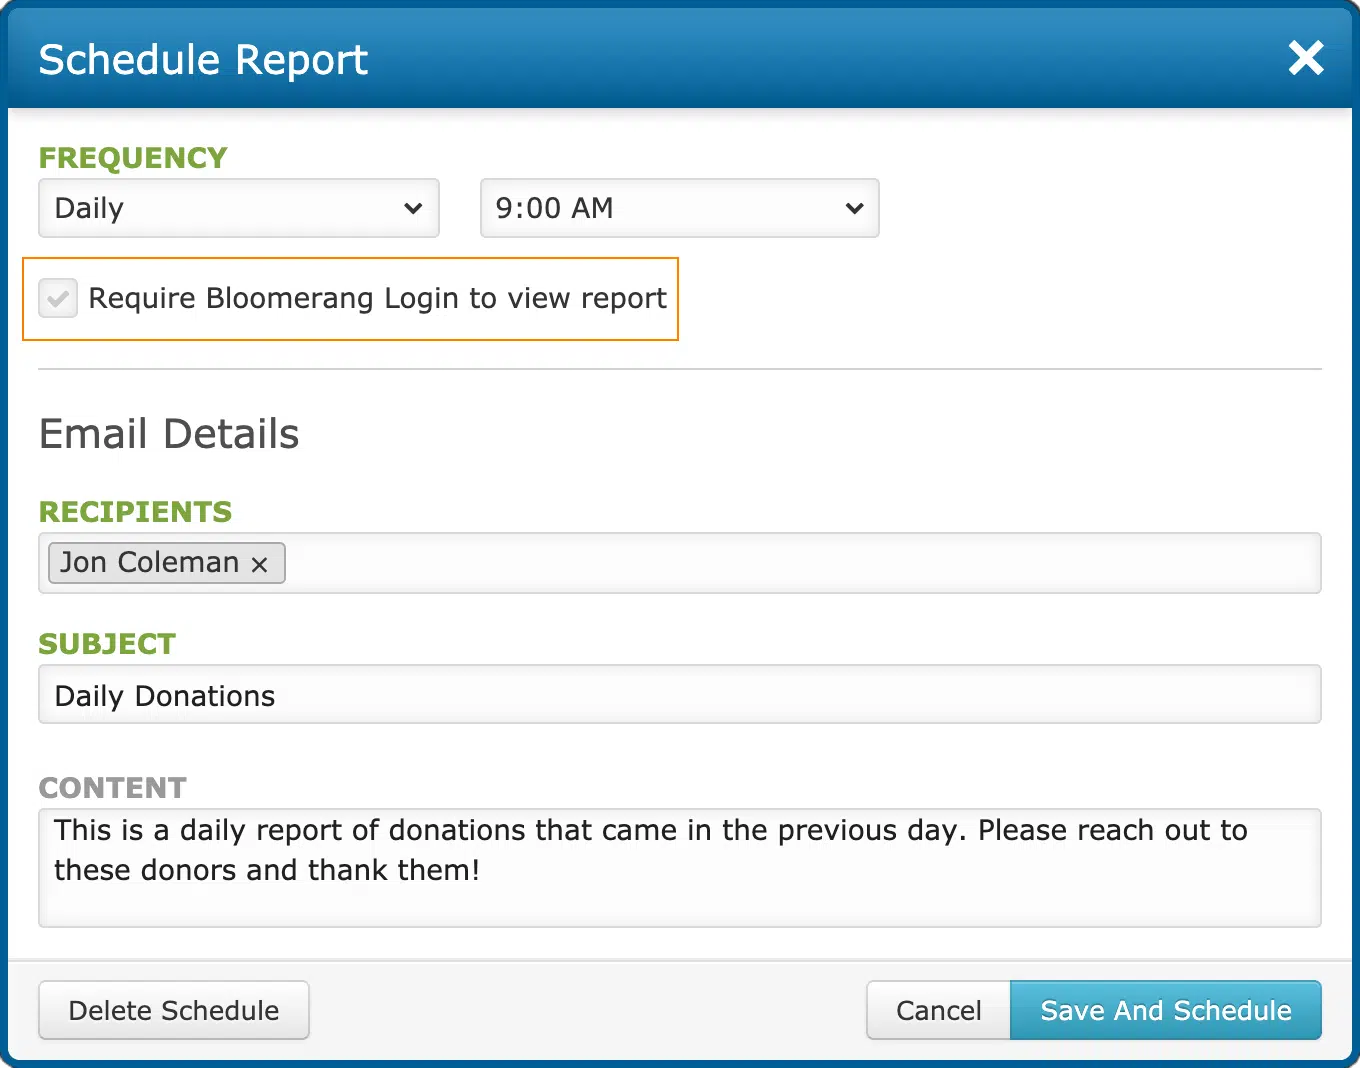Click the X next to Jon Coleman's name
1360x1068 pixels.
pos(259,563)
